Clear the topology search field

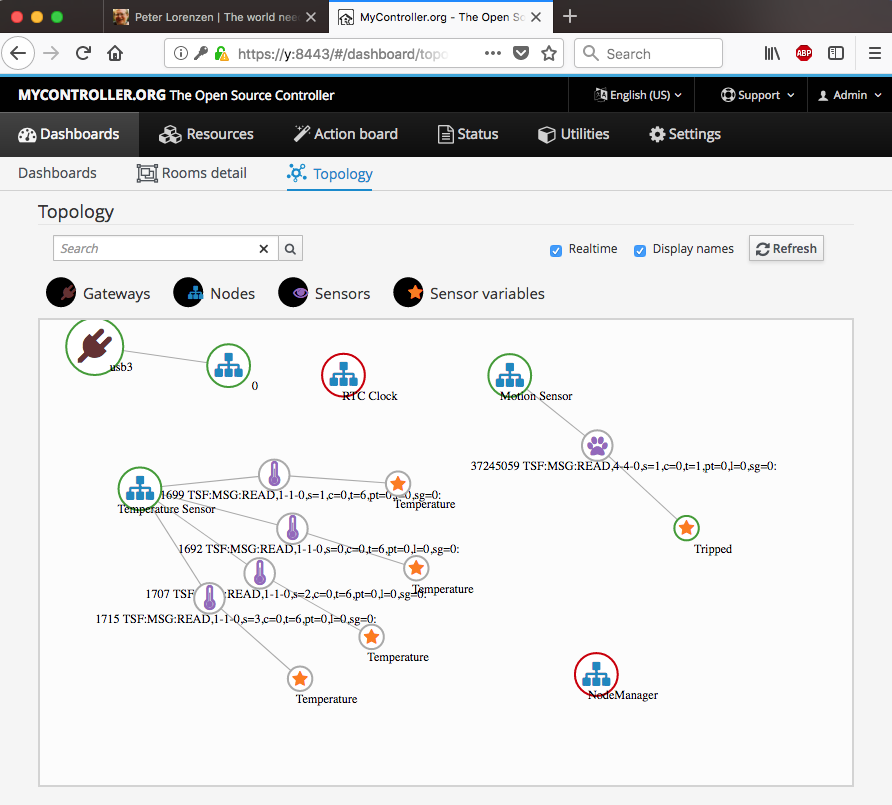coord(264,249)
